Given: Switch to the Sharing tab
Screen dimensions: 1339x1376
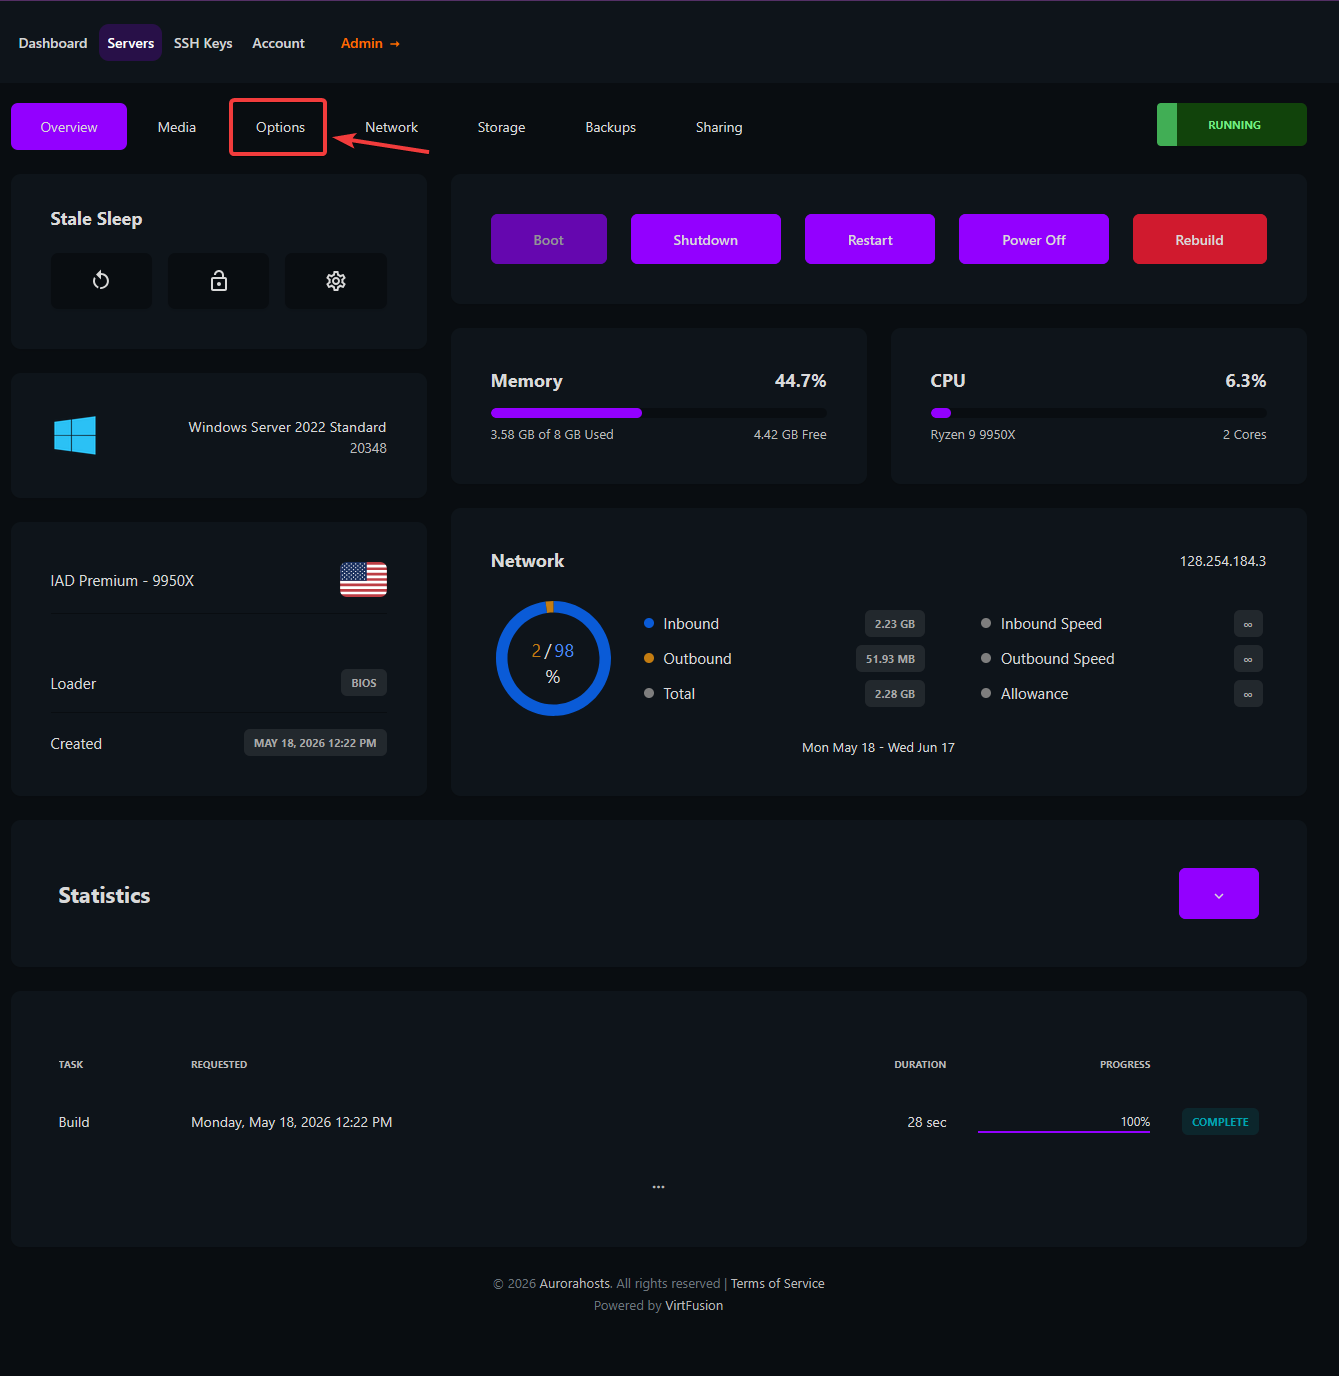Looking at the screenshot, I should (719, 127).
